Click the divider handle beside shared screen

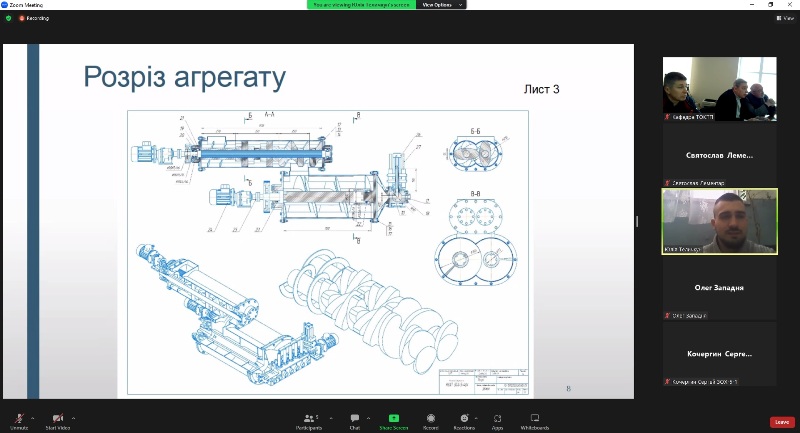pyautogui.click(x=637, y=221)
